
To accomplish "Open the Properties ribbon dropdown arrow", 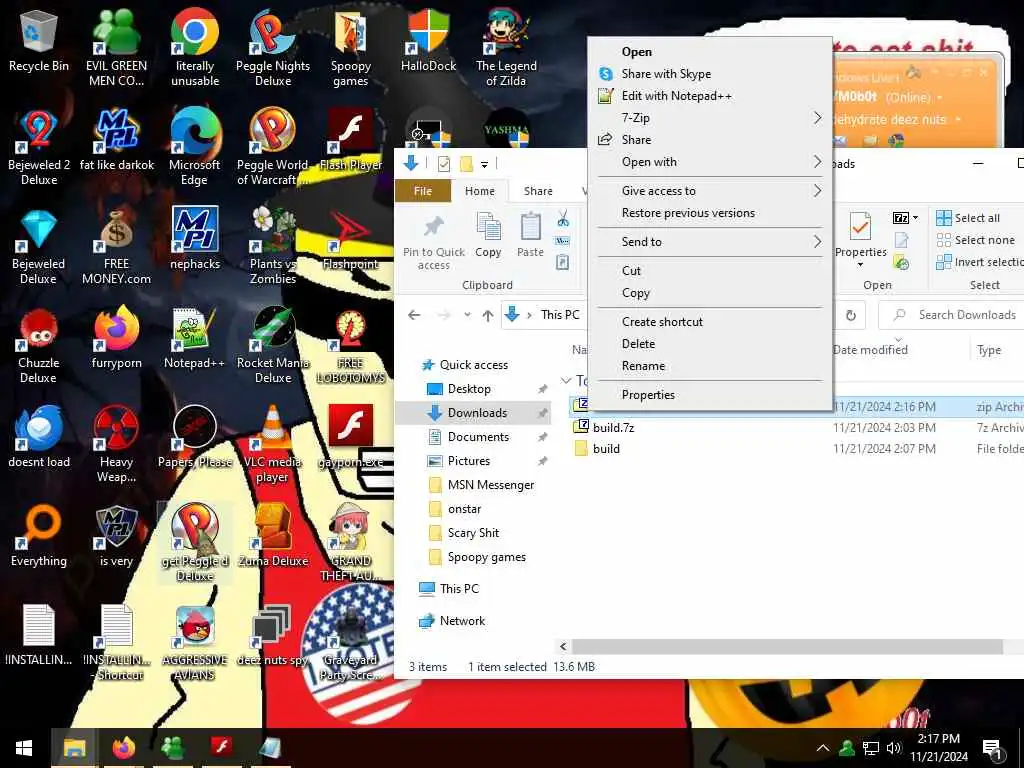I will coord(860,264).
